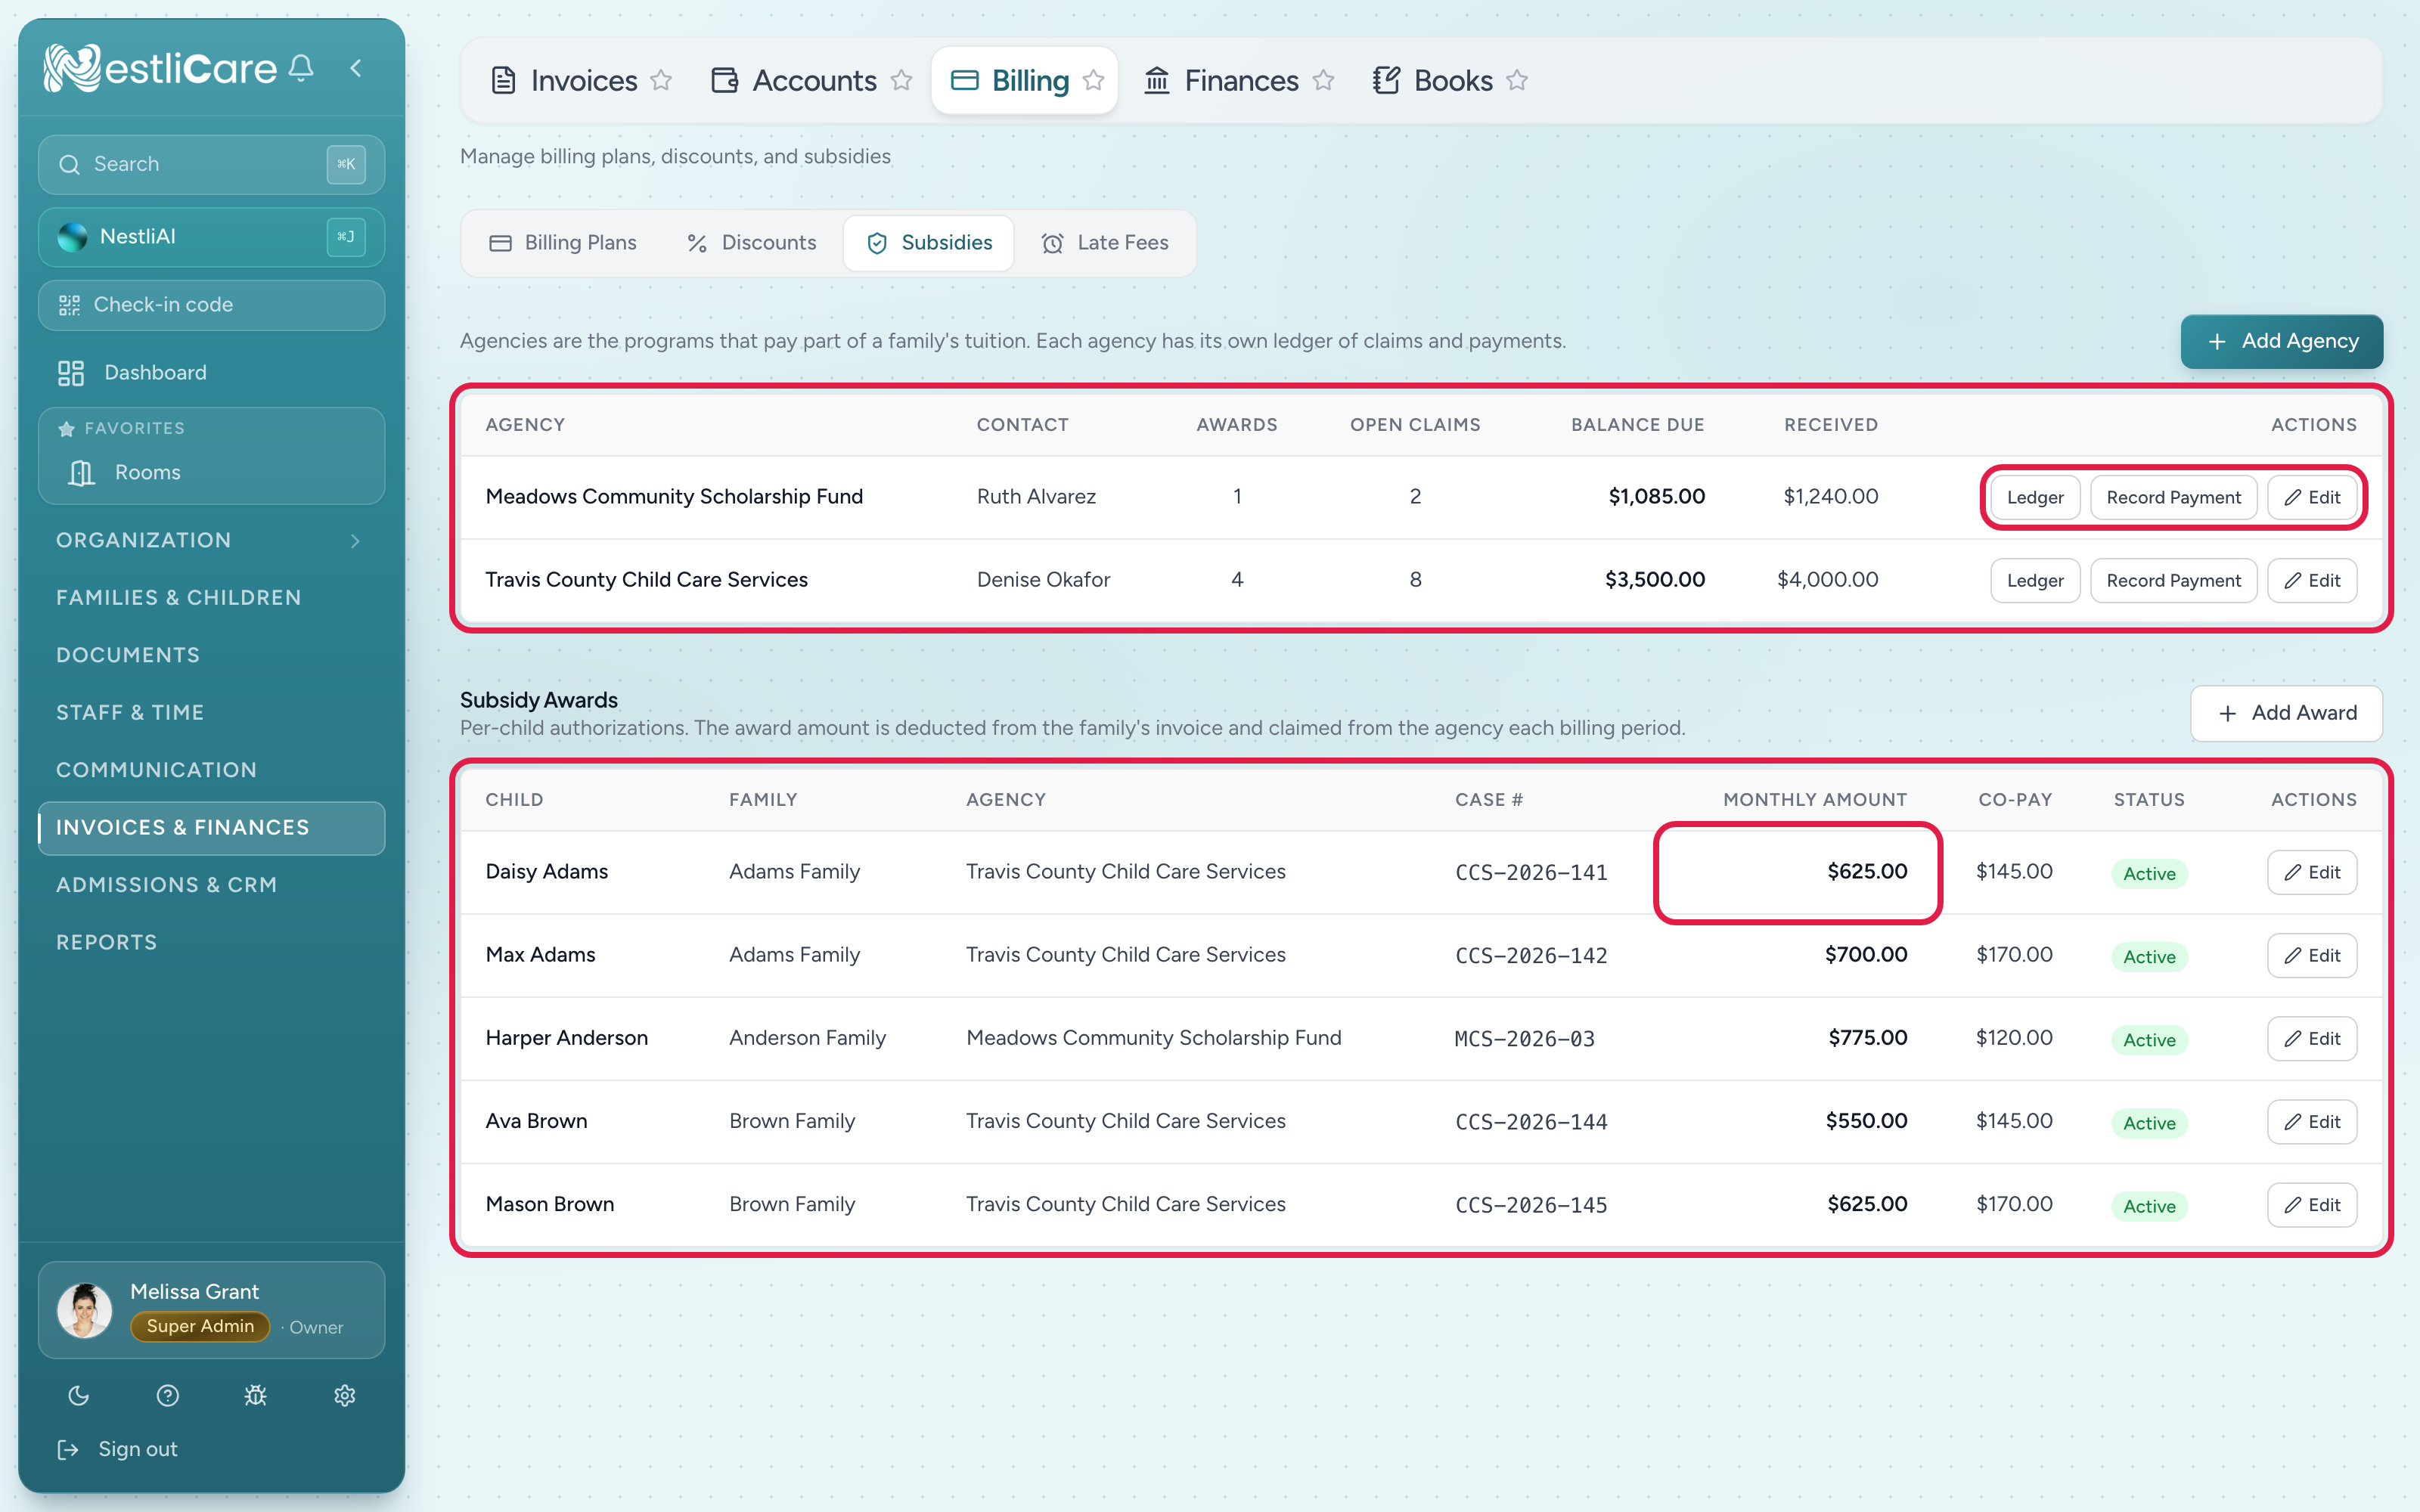Image resolution: width=2420 pixels, height=1512 pixels.
Task: Toggle the Billing tab favorite star
Action: pos(1093,80)
